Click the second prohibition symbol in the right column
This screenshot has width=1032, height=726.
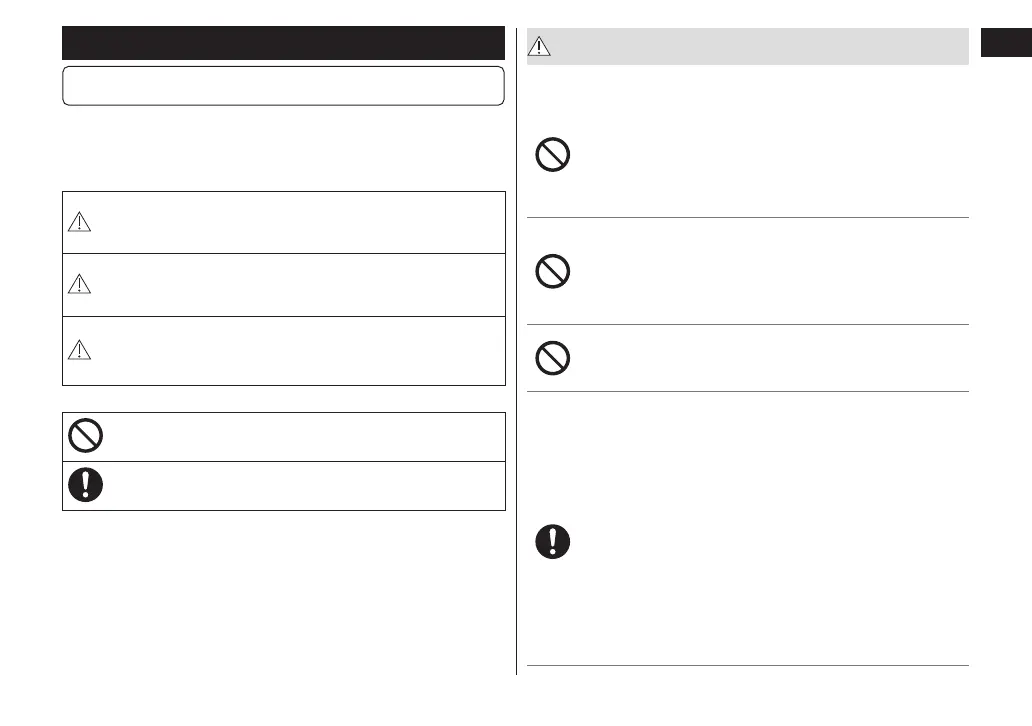553,272
